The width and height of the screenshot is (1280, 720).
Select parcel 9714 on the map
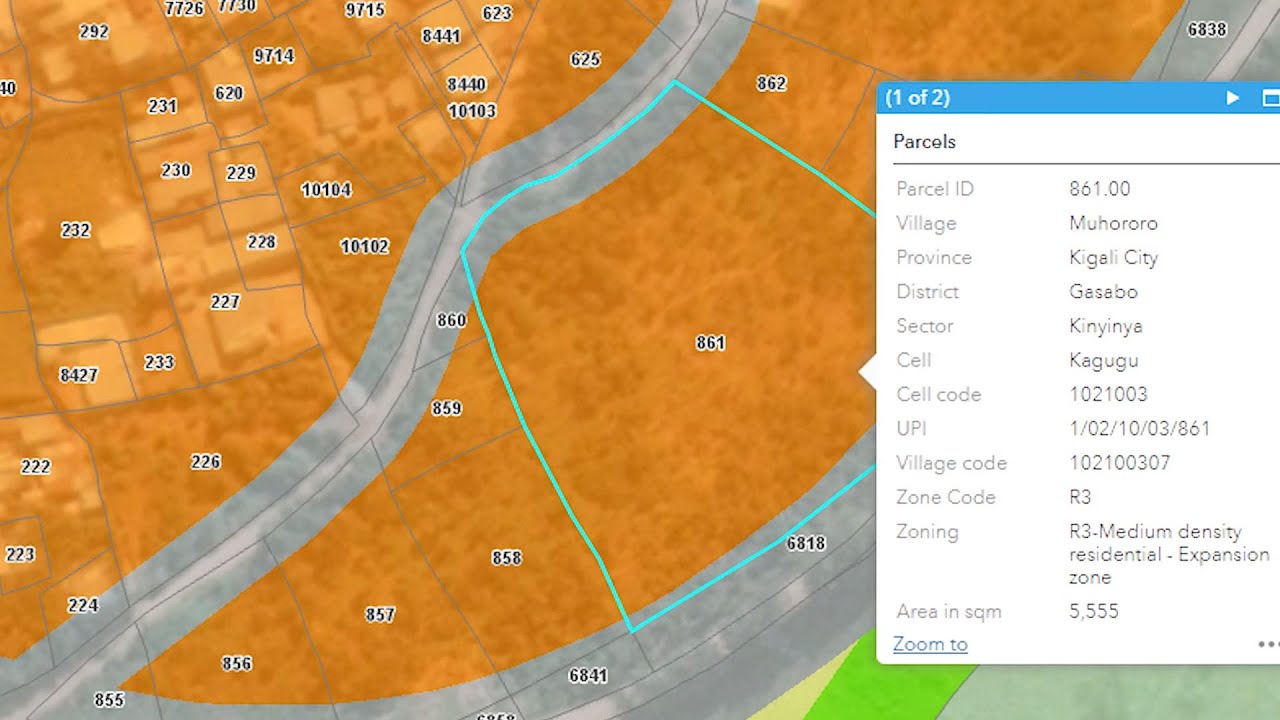274,56
